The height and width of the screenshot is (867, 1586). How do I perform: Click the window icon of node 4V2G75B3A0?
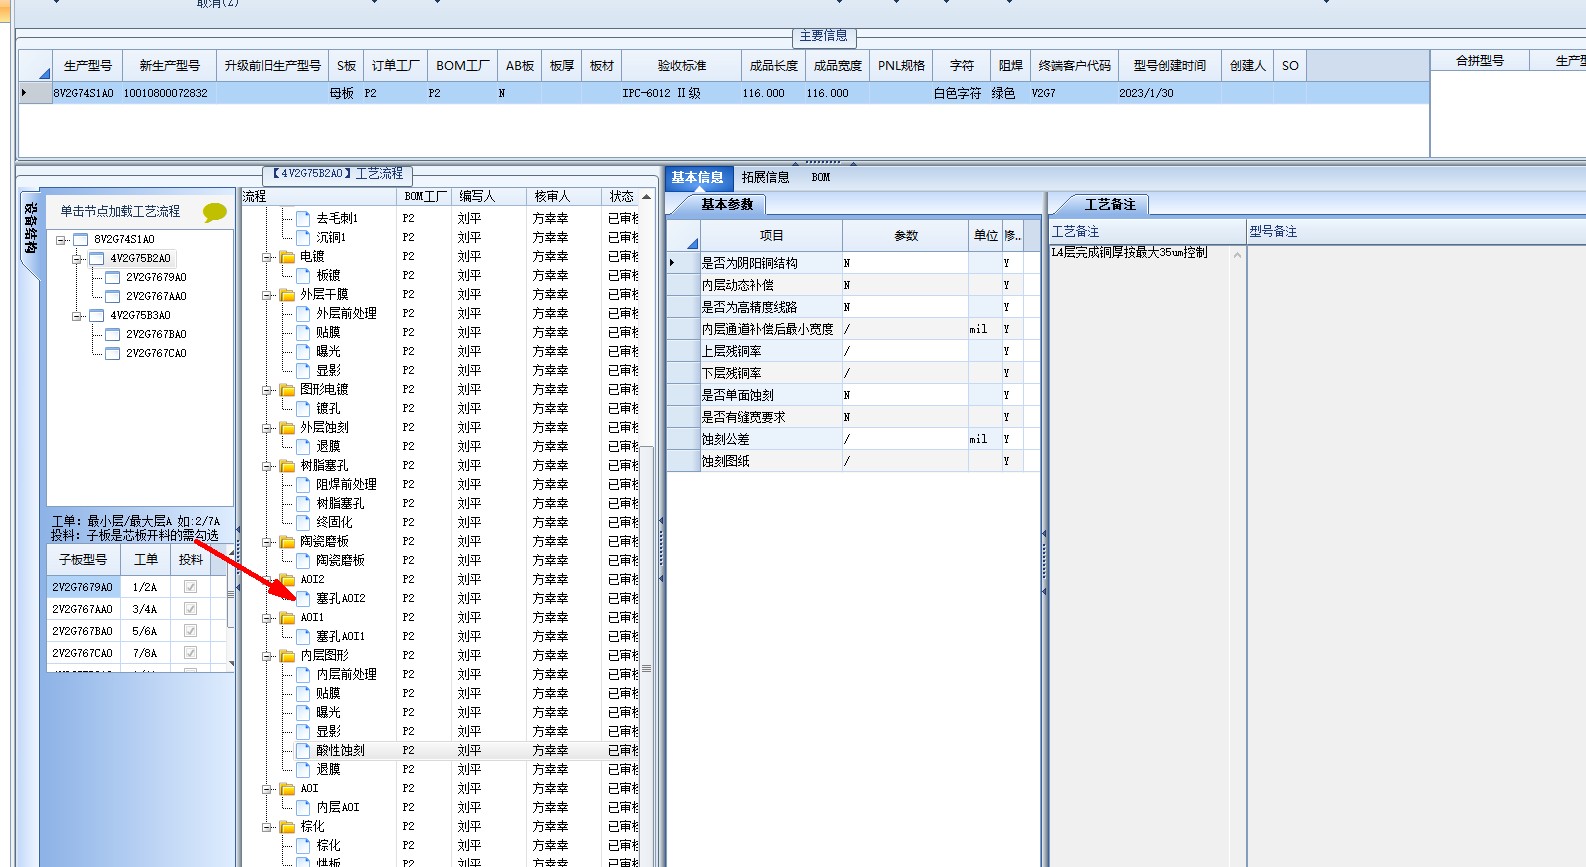point(97,316)
